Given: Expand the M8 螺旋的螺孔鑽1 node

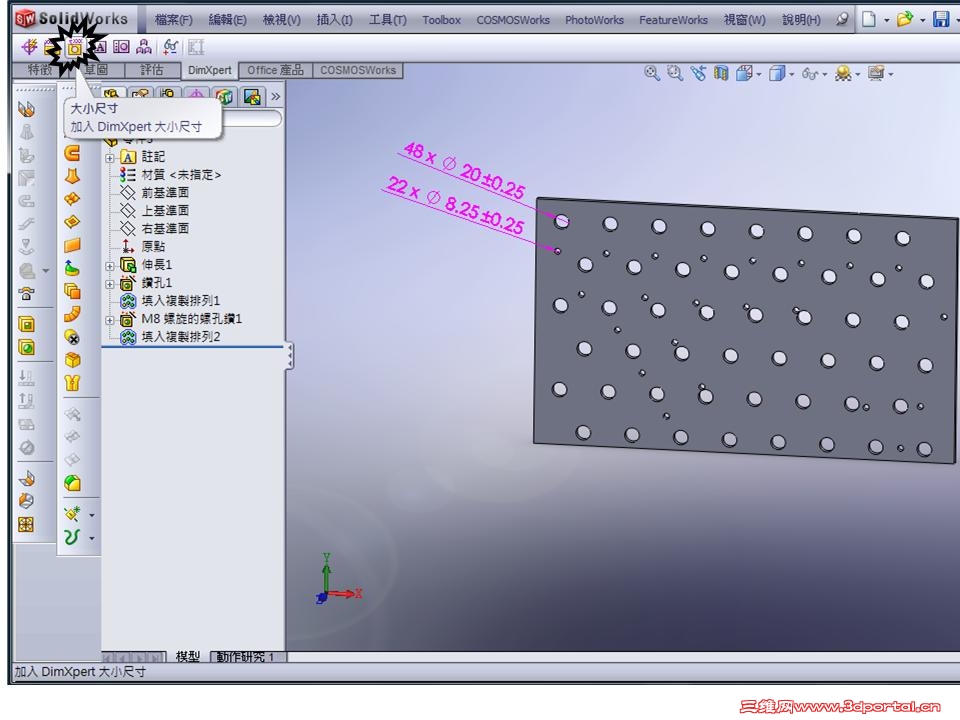Looking at the screenshot, I should pos(110,320).
